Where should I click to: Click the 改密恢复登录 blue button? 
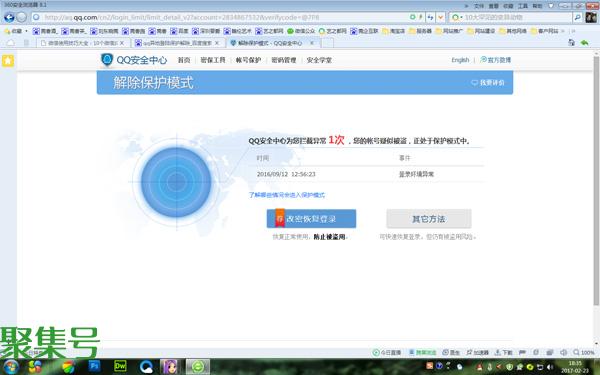311,218
